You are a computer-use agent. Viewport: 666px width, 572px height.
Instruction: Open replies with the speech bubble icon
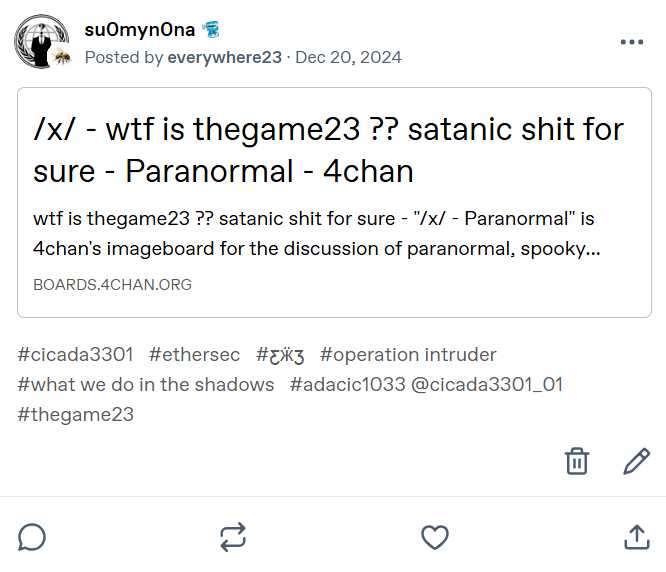(x=32, y=538)
